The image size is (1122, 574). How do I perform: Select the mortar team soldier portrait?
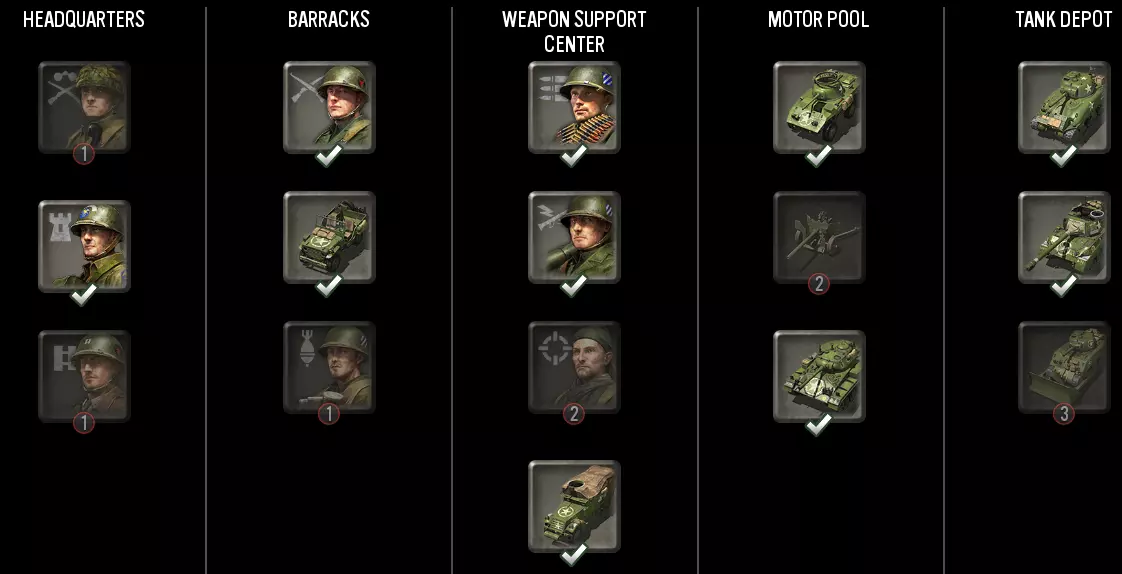329,367
